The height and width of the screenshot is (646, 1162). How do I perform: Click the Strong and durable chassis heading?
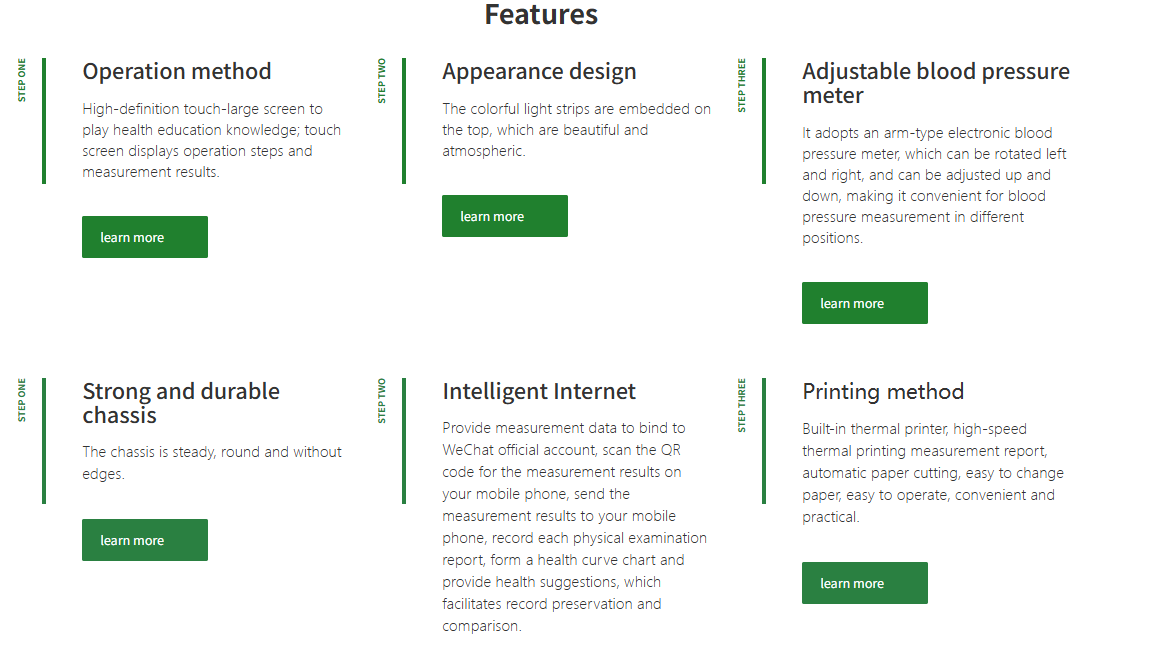tap(181, 403)
